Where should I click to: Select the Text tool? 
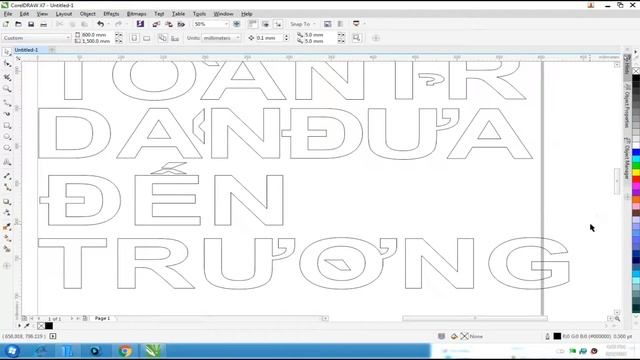pyautogui.click(x=7, y=162)
